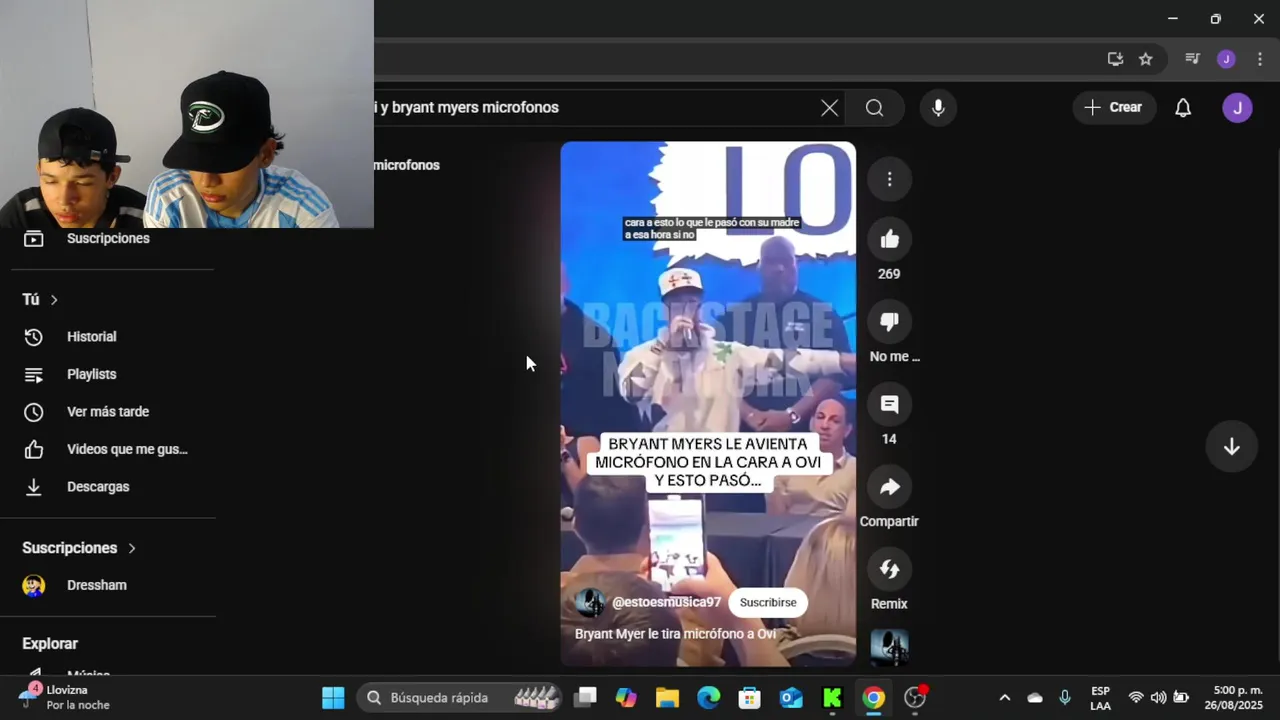Open three-dot options for Short
This screenshot has width=1280, height=720.
(x=889, y=179)
